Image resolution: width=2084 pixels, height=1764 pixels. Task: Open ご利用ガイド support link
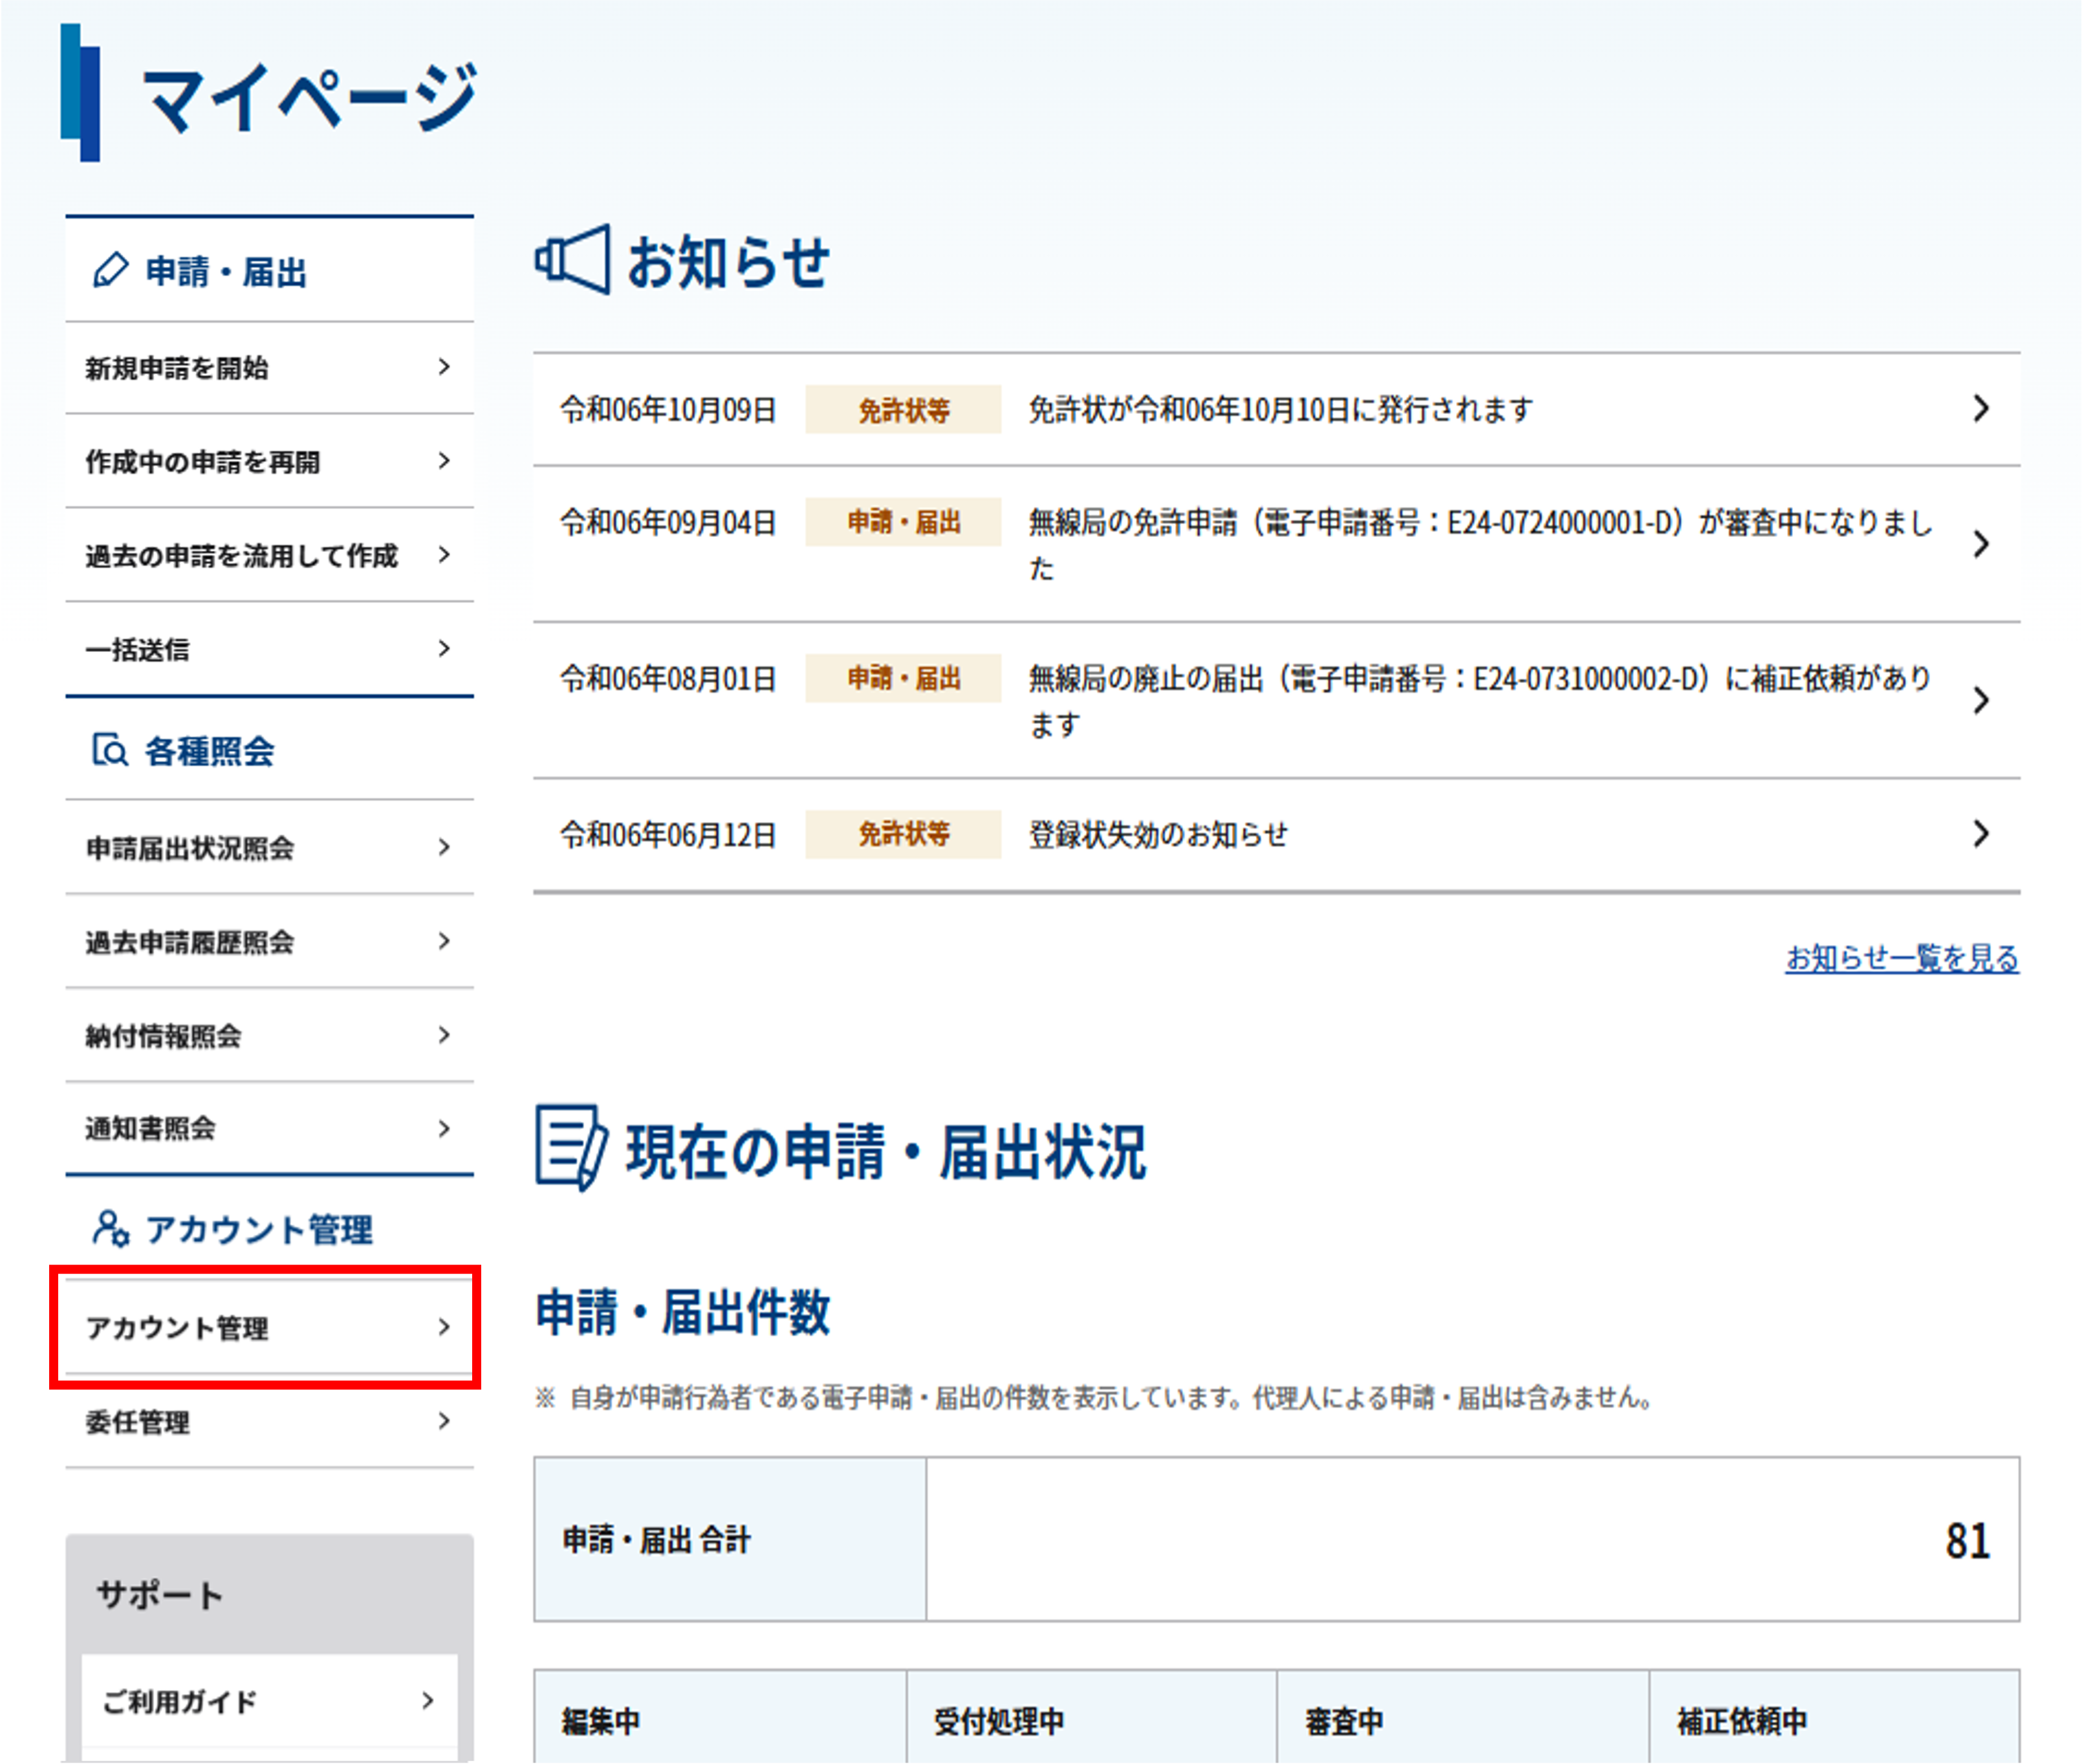click(x=269, y=1700)
